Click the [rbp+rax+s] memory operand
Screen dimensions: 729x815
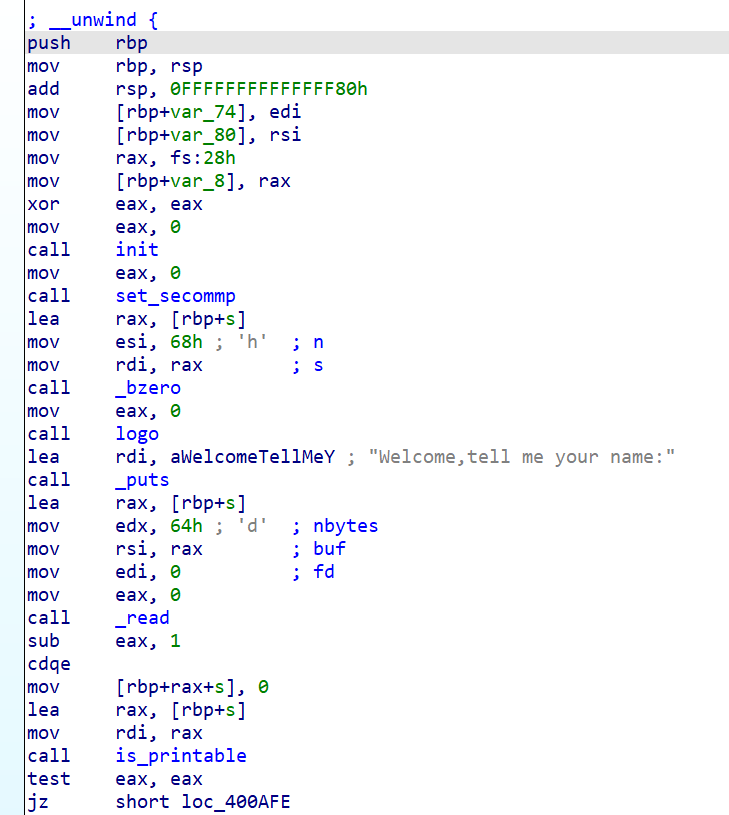(180, 687)
